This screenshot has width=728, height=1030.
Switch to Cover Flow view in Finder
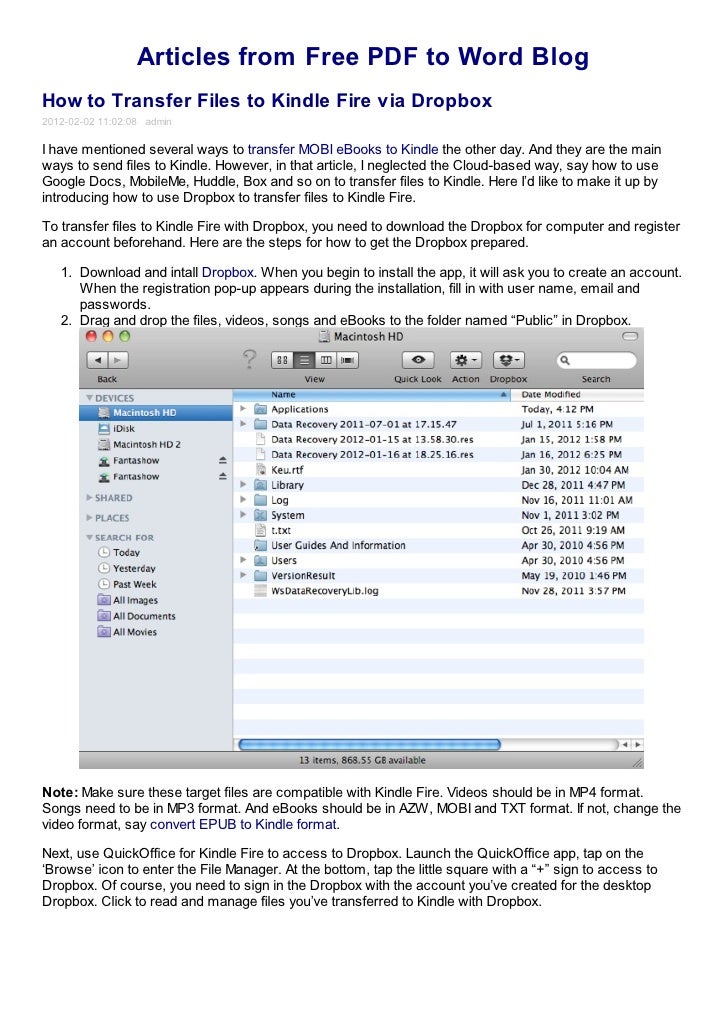tap(347, 360)
